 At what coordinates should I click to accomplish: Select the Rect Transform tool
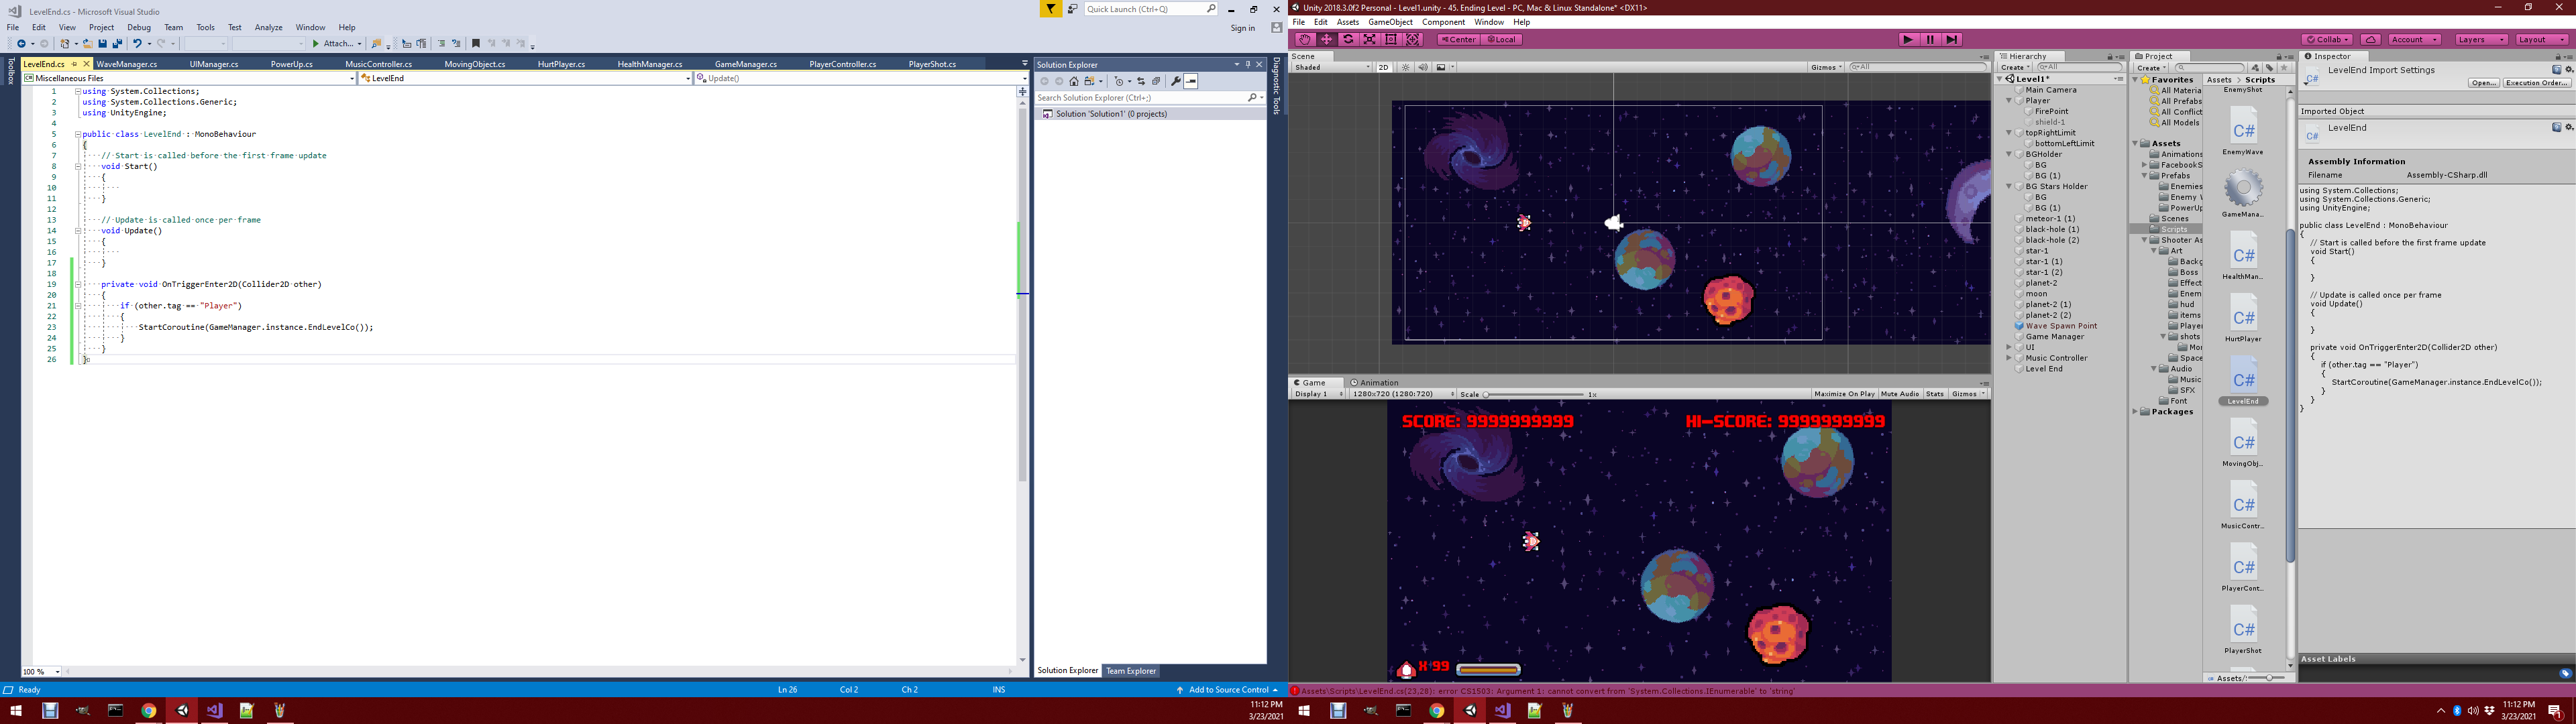click(x=1391, y=40)
